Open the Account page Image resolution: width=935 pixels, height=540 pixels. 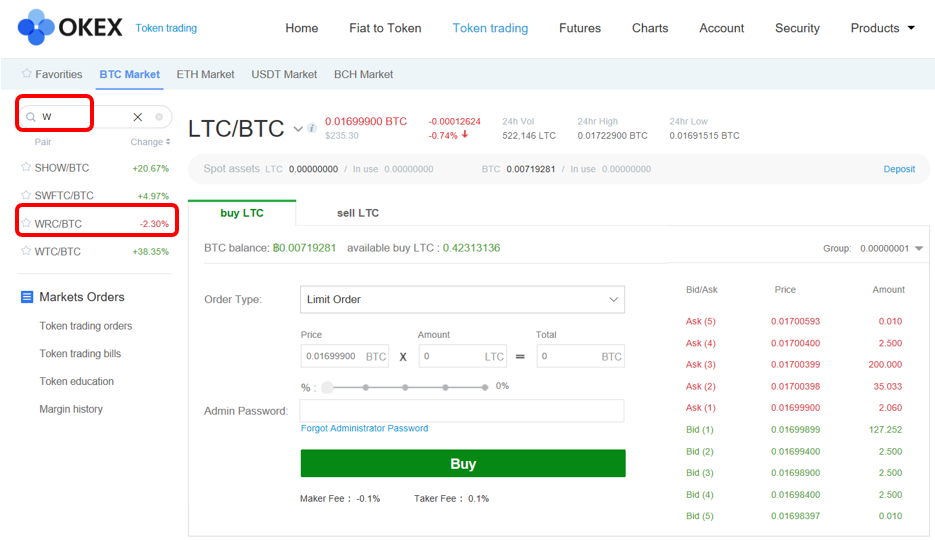click(722, 28)
